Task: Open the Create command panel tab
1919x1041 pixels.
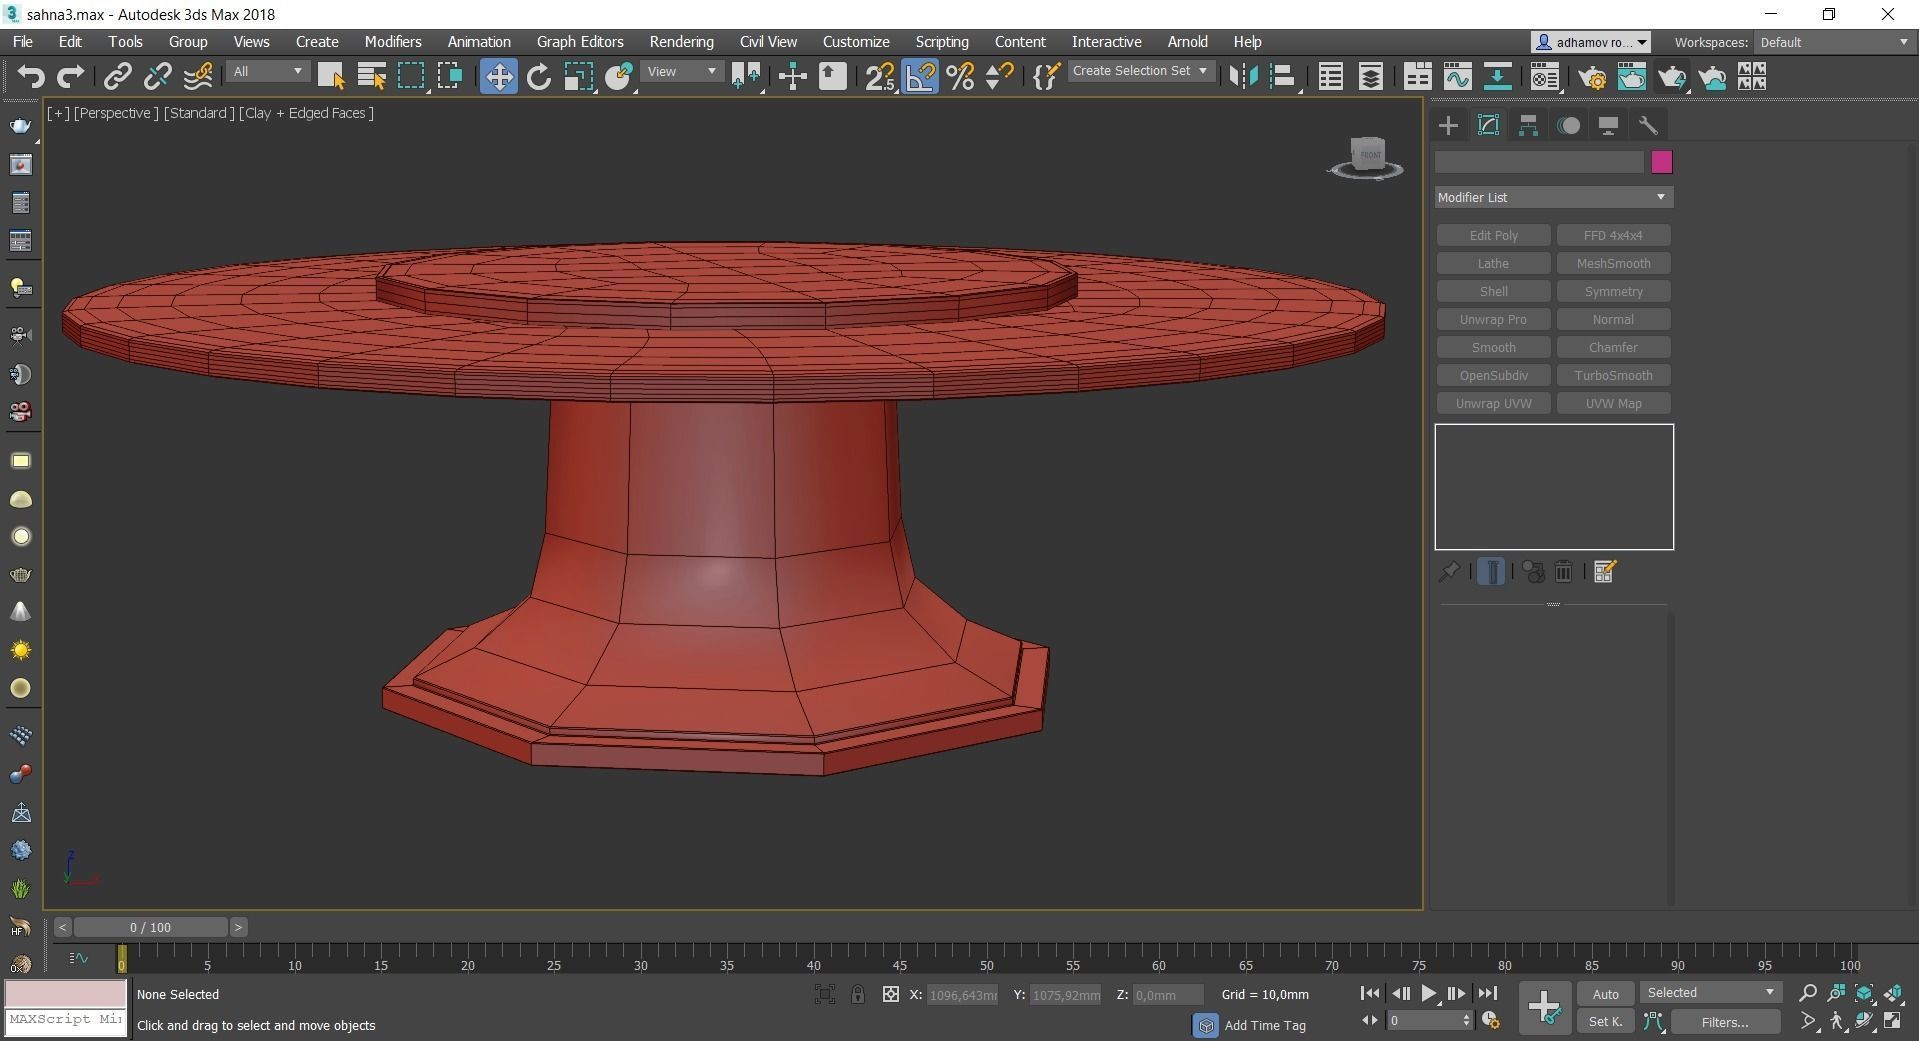Action: click(1448, 125)
